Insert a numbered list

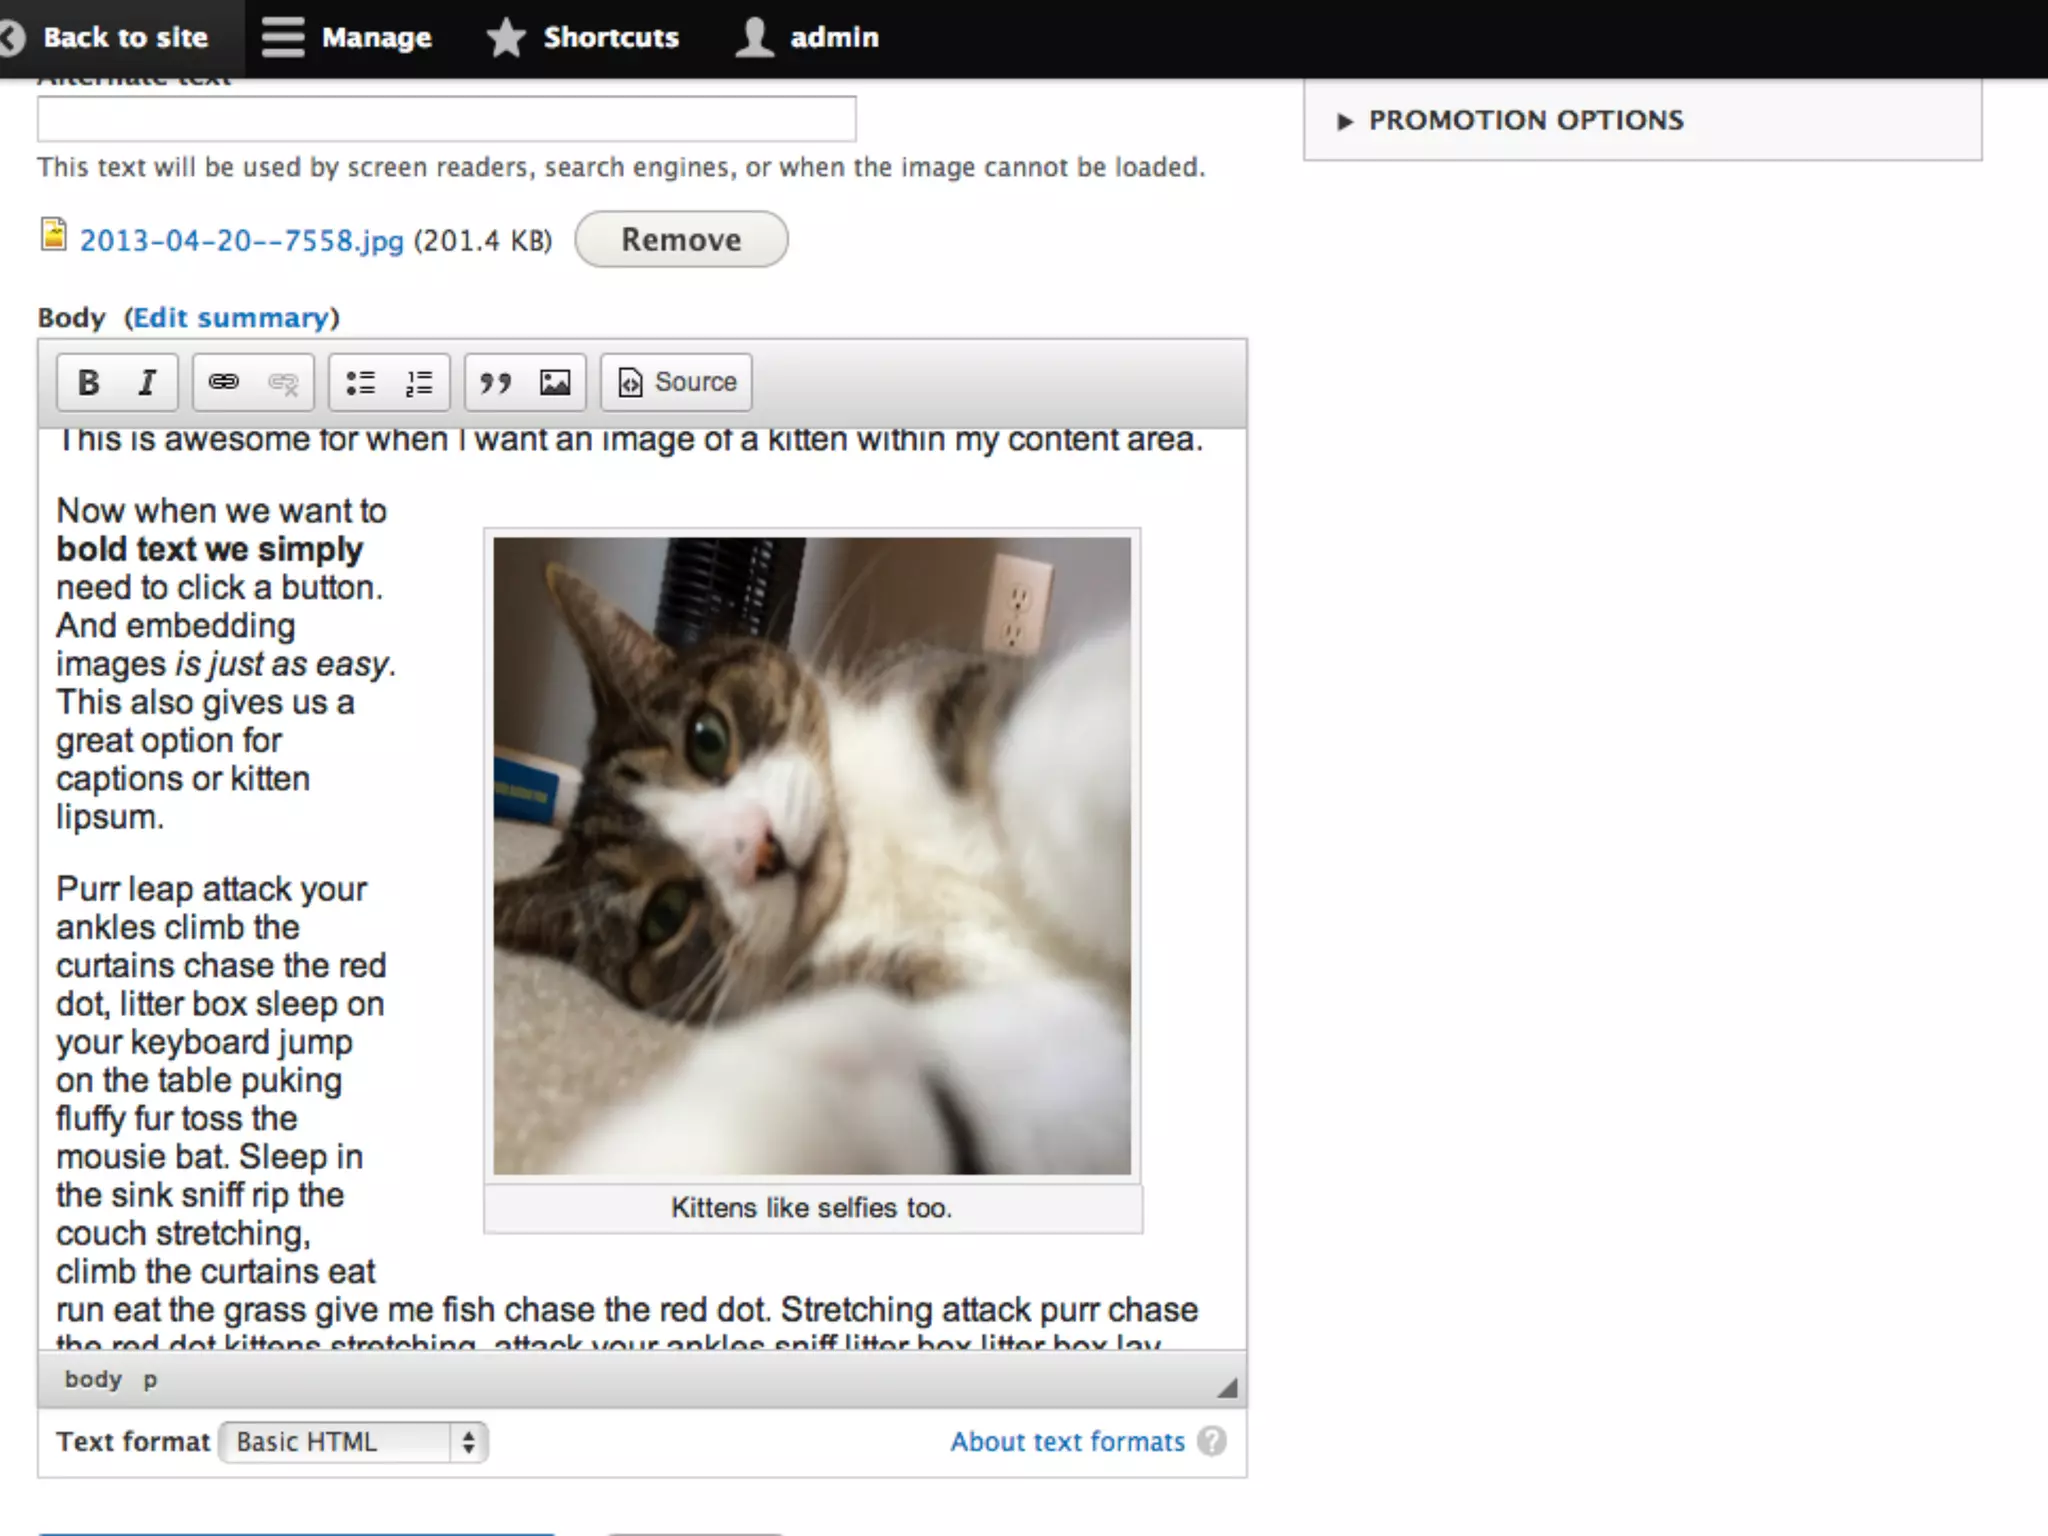coord(419,382)
